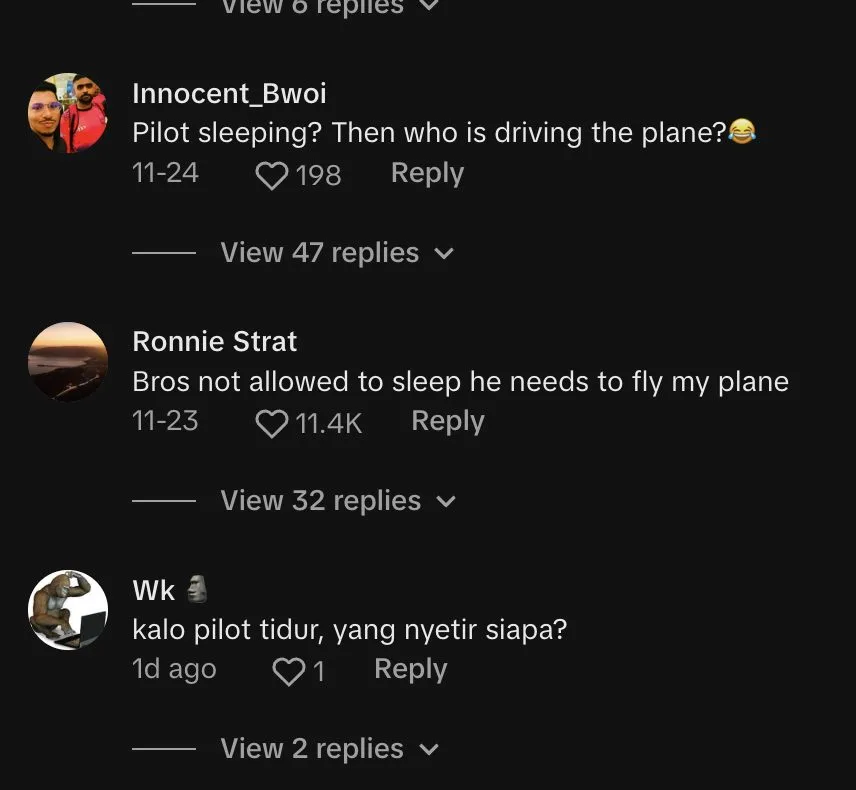Tap Wk's gorilla avatar
The image size is (856, 790).
click(68, 609)
